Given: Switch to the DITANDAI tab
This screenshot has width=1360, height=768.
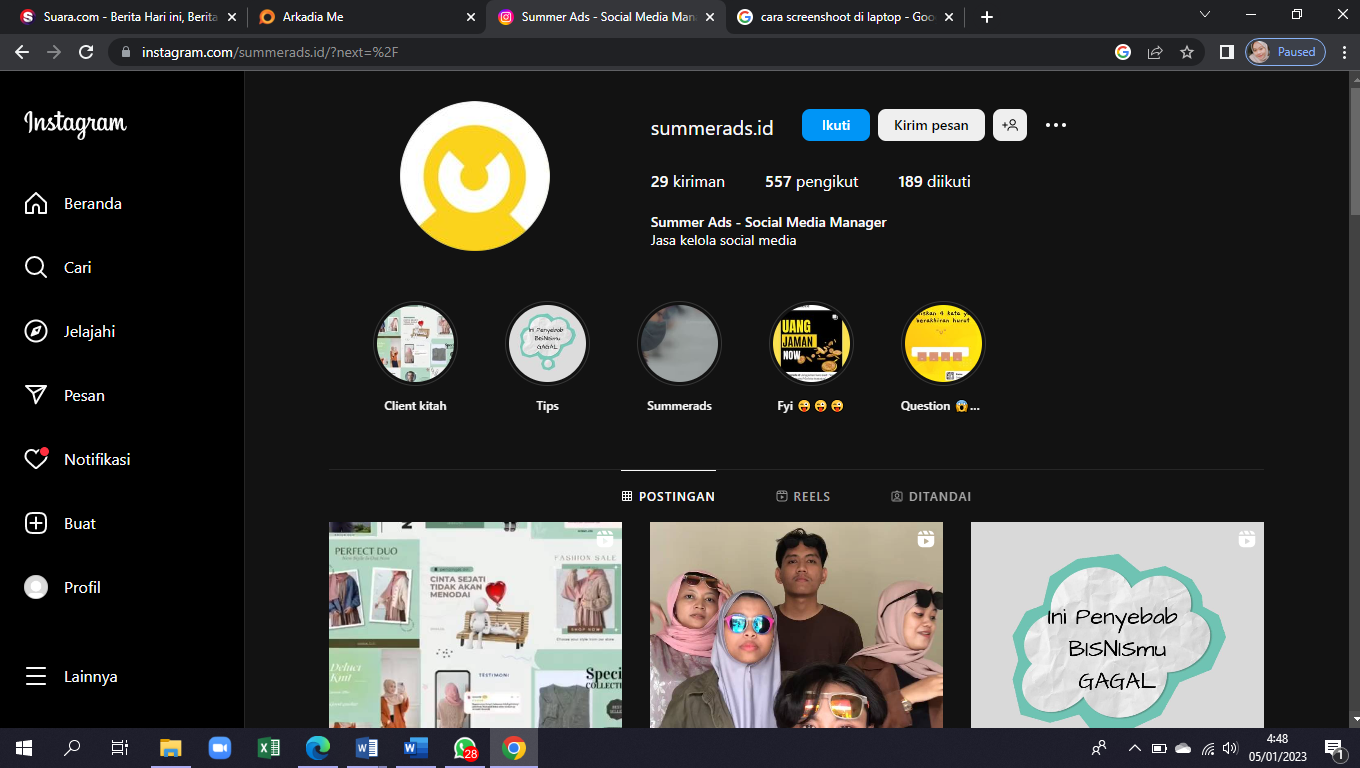Looking at the screenshot, I should [x=930, y=497].
